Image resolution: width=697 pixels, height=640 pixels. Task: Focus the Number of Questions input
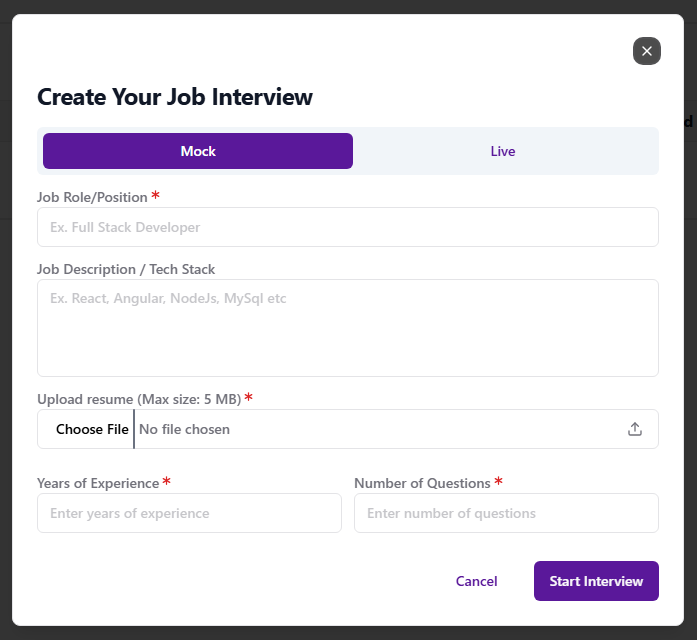coord(506,513)
